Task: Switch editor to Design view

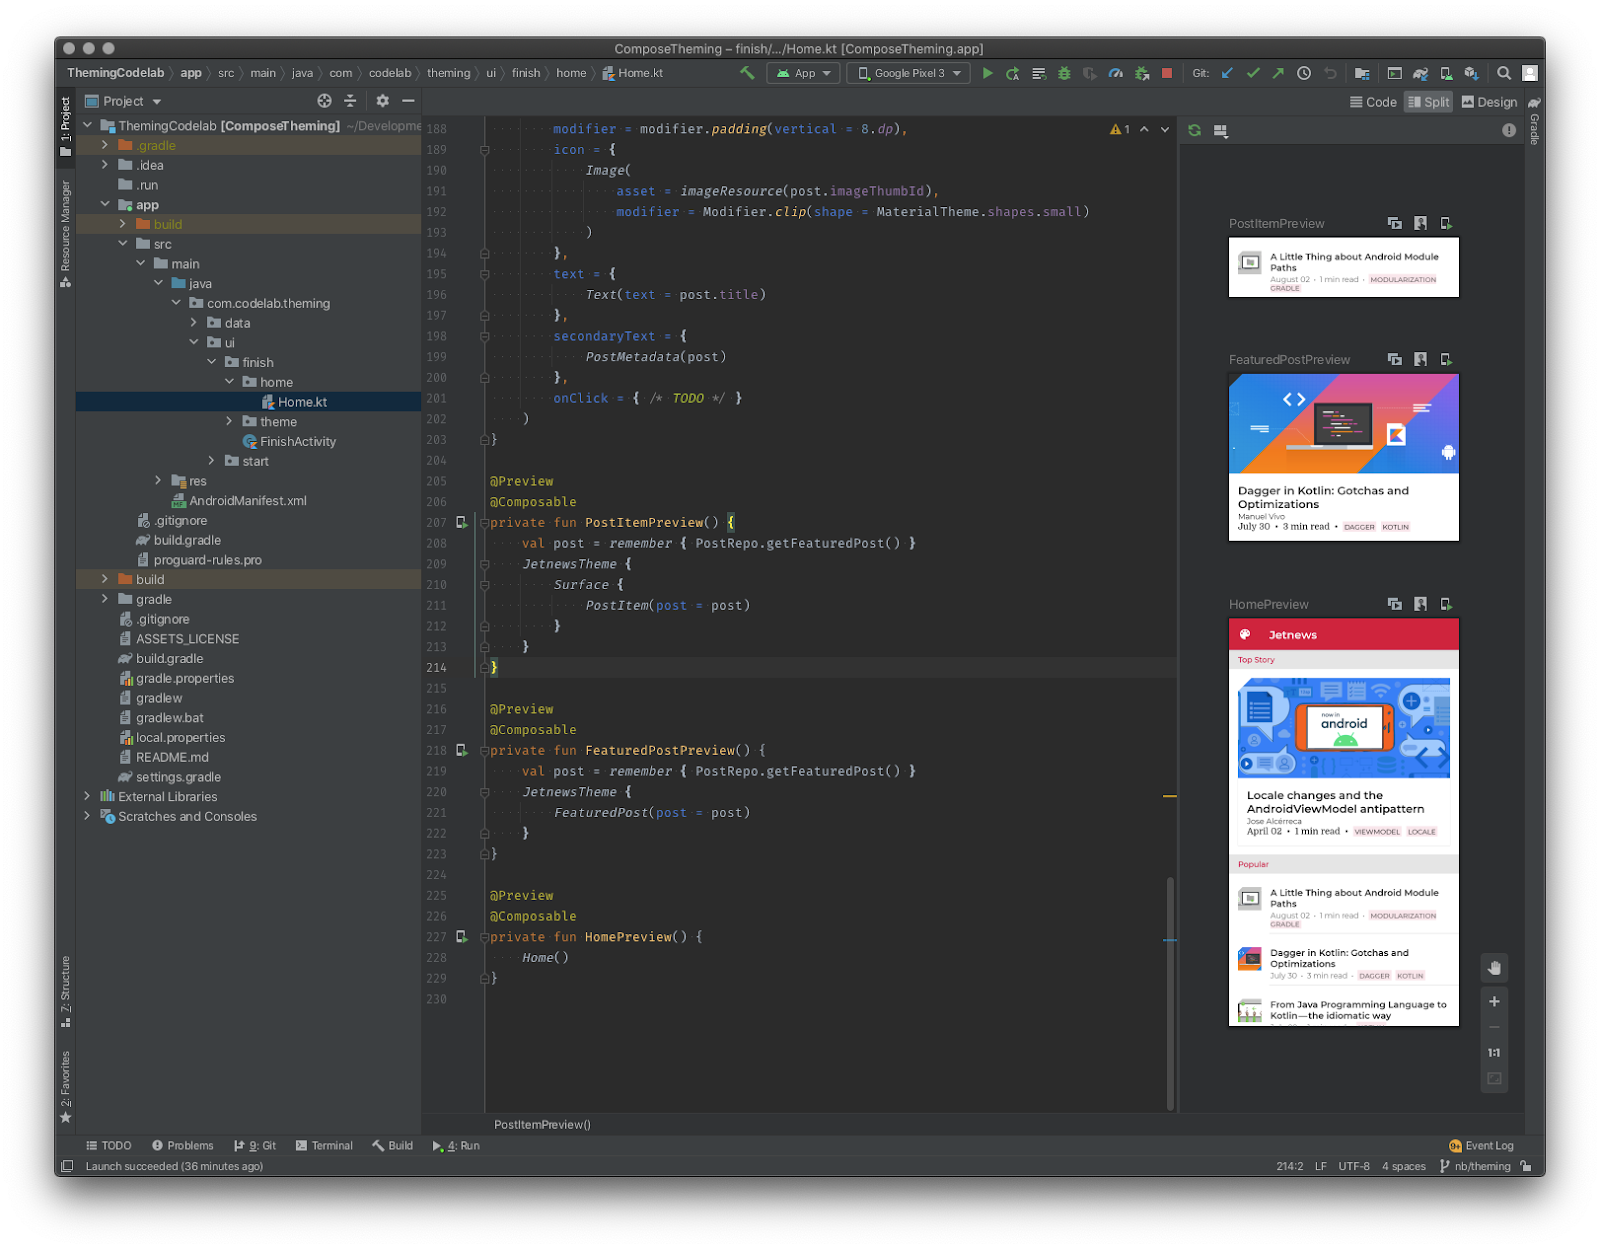Action: (1489, 101)
